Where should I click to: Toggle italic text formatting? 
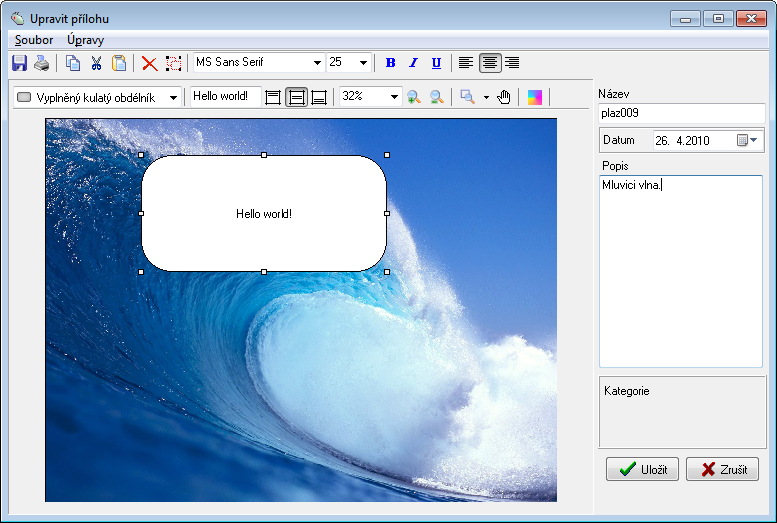click(x=413, y=63)
